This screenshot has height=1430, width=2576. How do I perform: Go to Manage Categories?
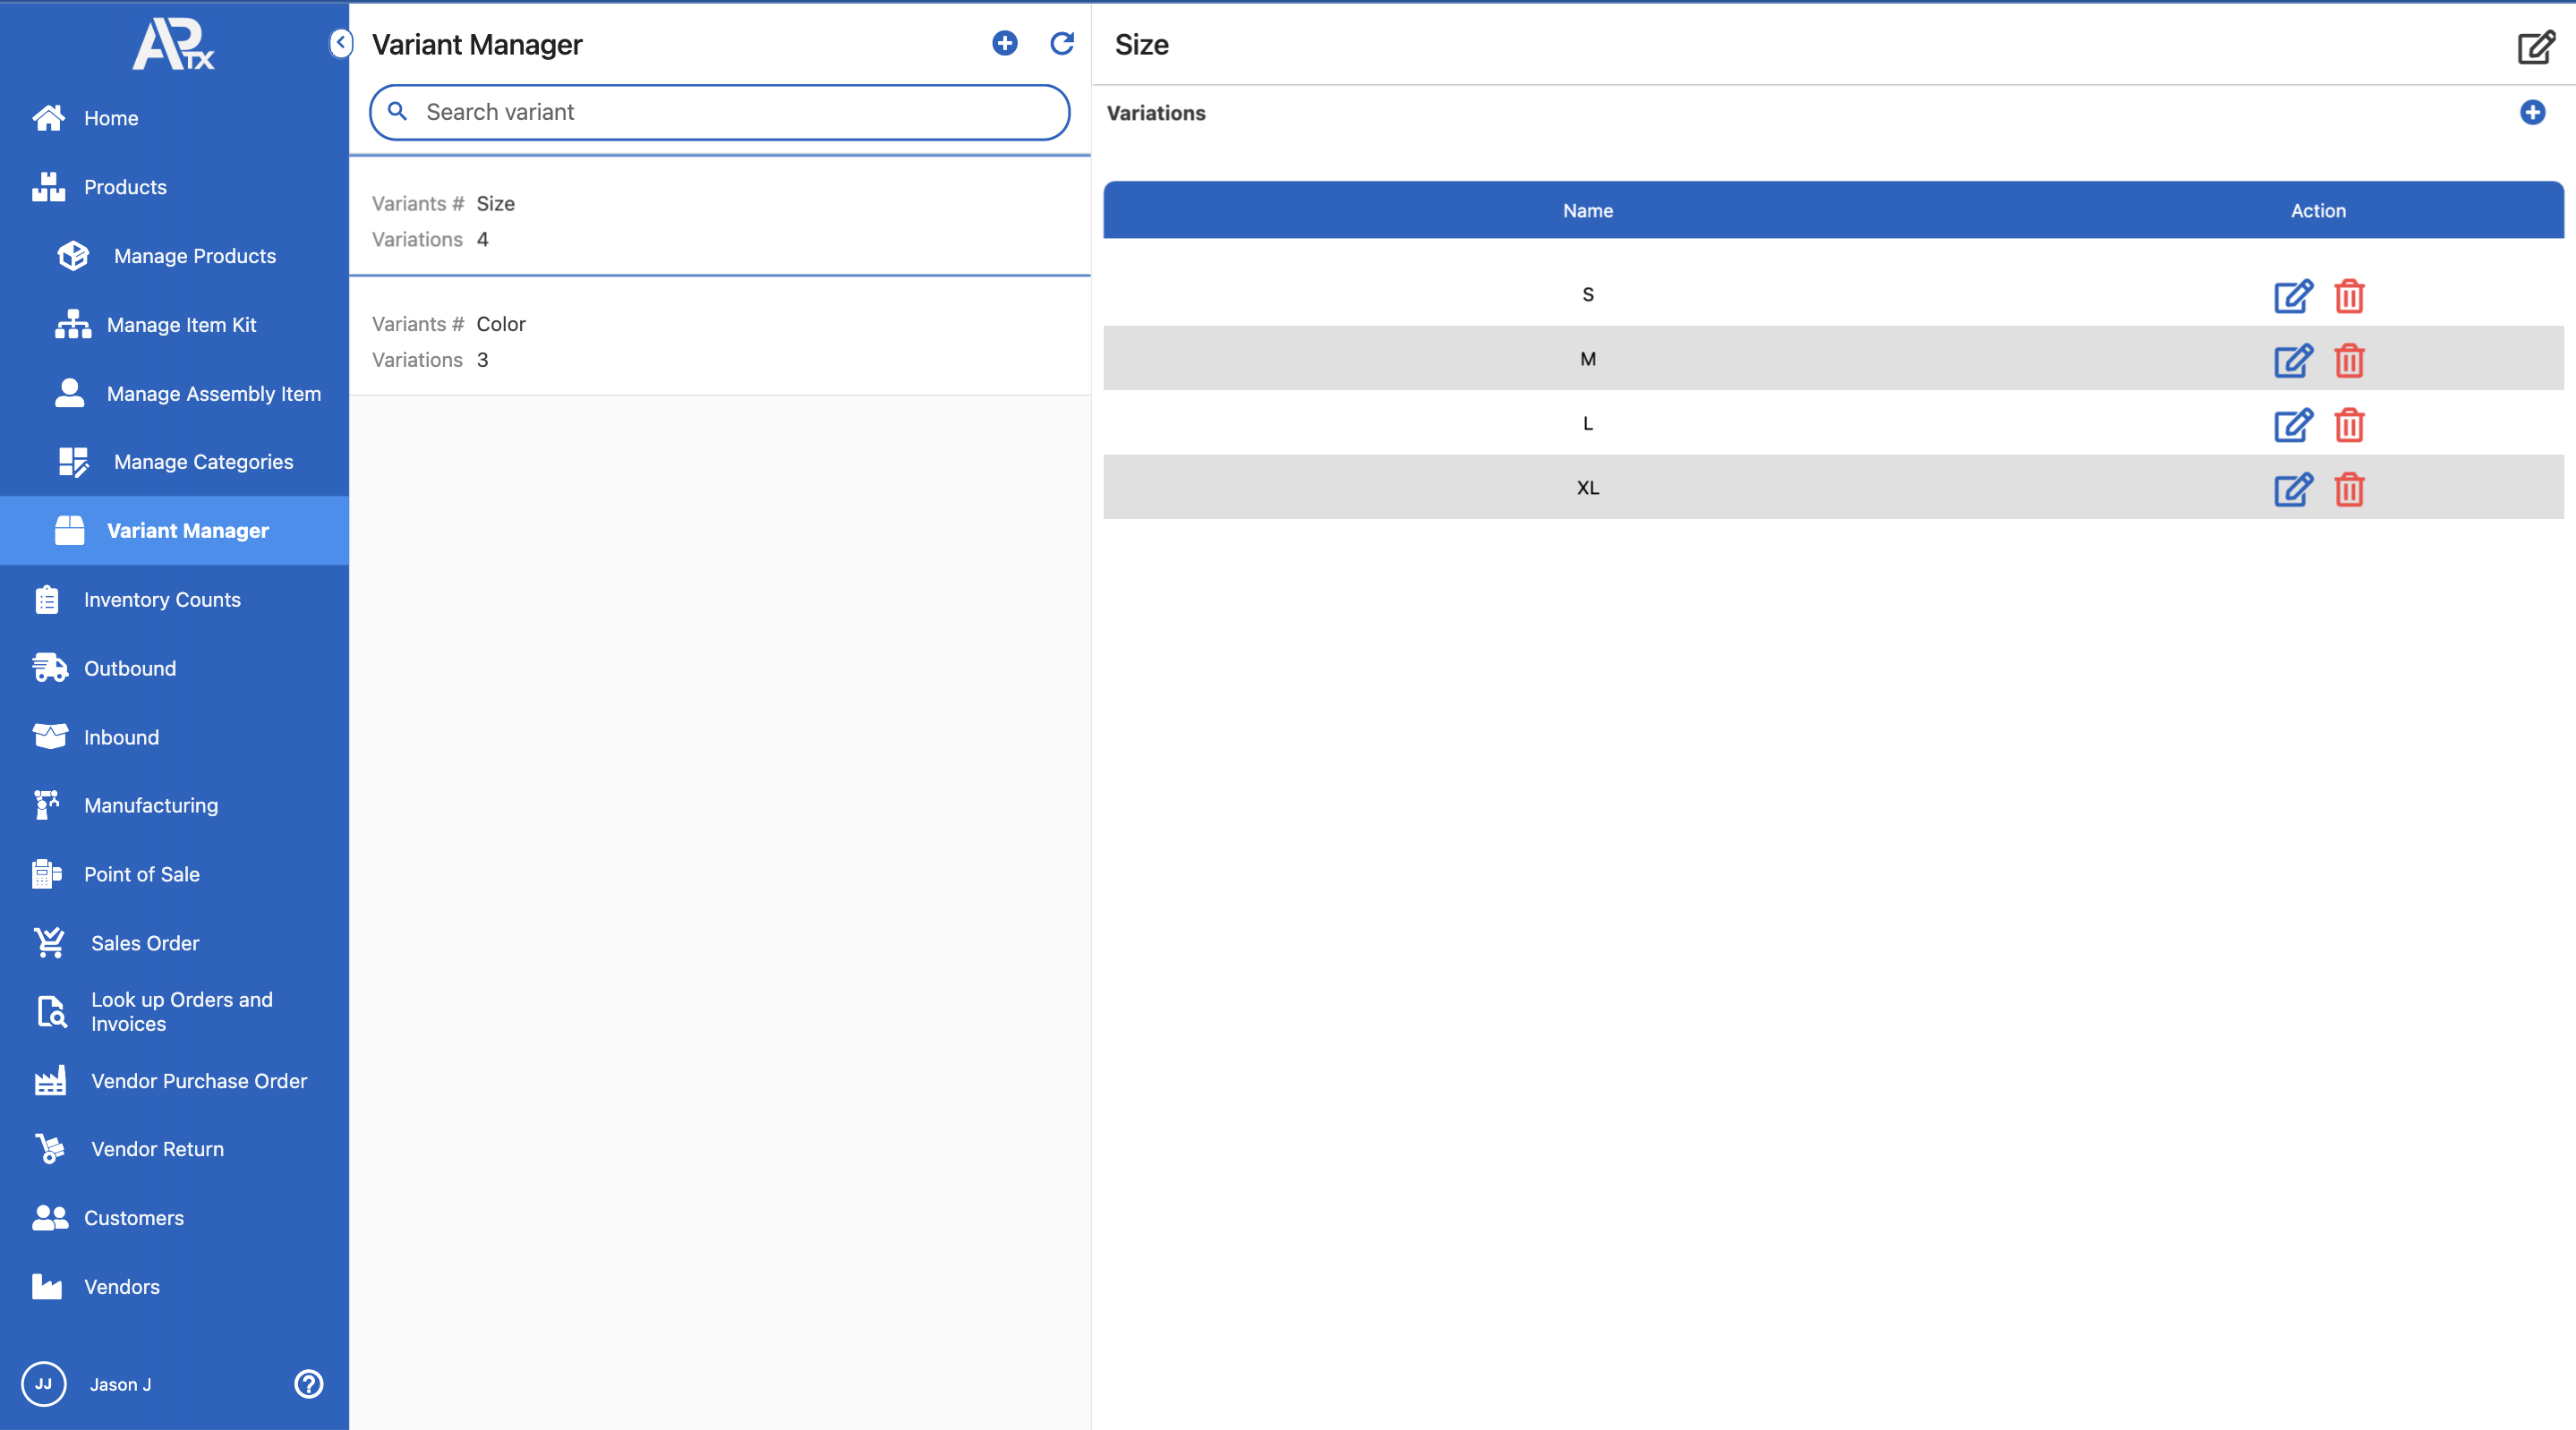(x=203, y=462)
